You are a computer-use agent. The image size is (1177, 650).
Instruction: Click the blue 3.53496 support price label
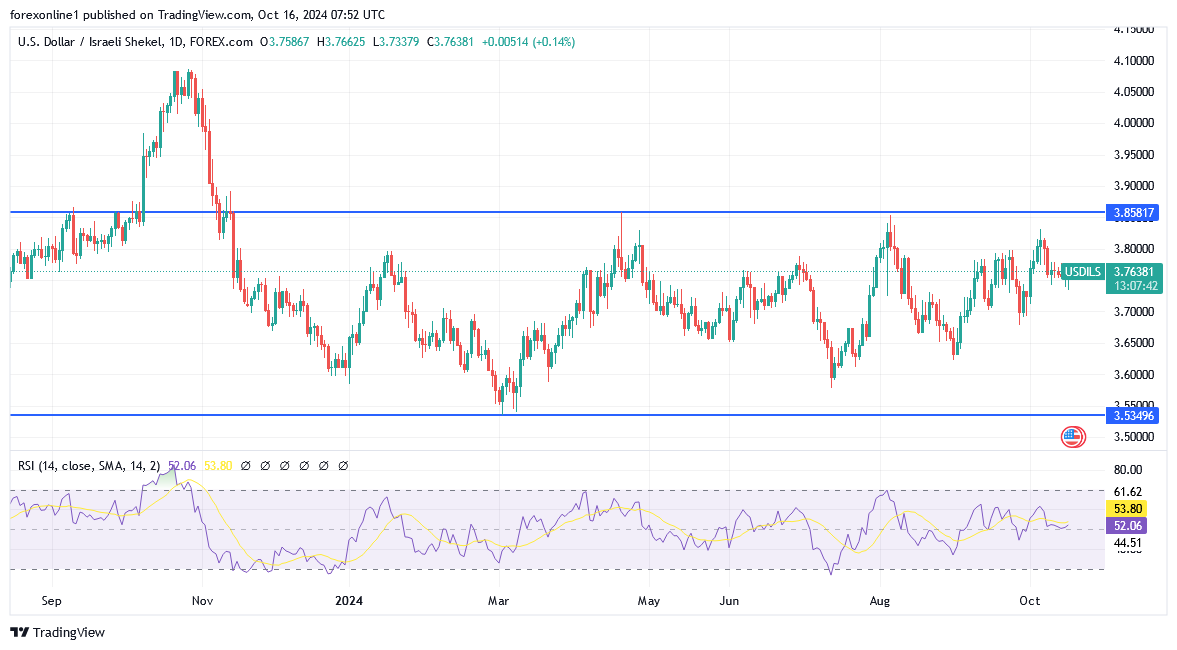click(x=1133, y=415)
